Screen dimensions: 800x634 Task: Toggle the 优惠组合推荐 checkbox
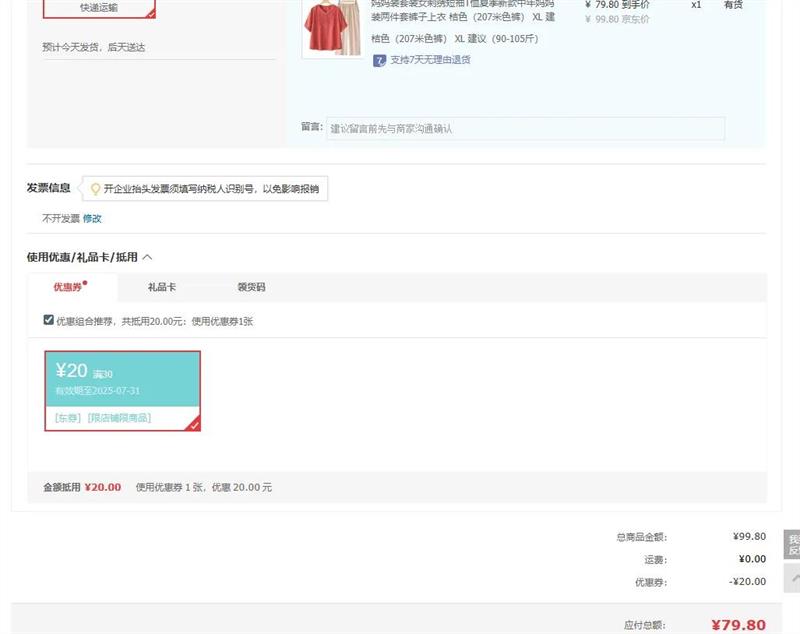48,321
